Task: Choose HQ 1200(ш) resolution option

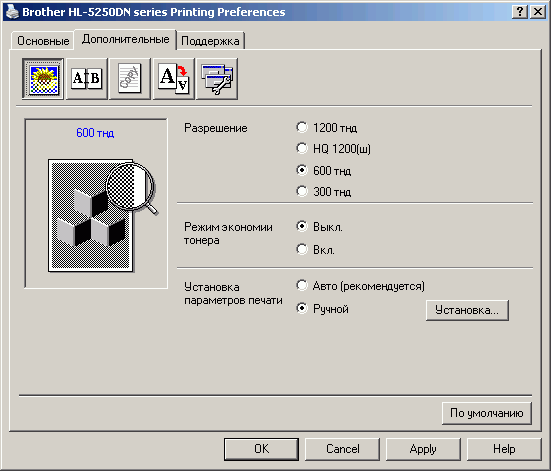Action: (x=333, y=149)
